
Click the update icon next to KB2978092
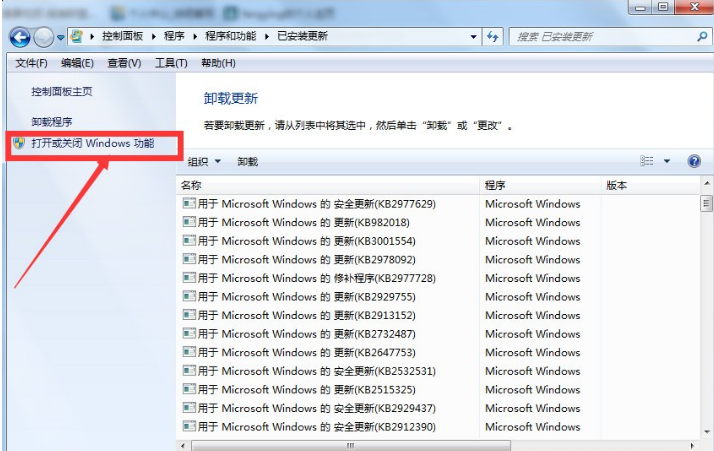tap(189, 259)
